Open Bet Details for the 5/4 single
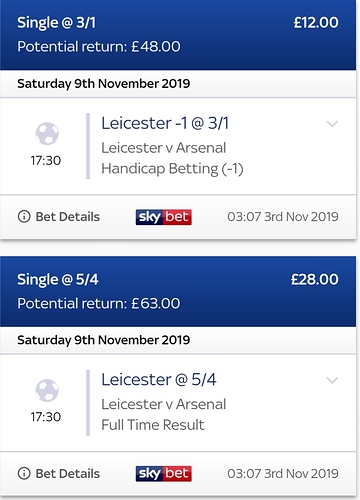The height and width of the screenshot is (500, 360). (59, 473)
